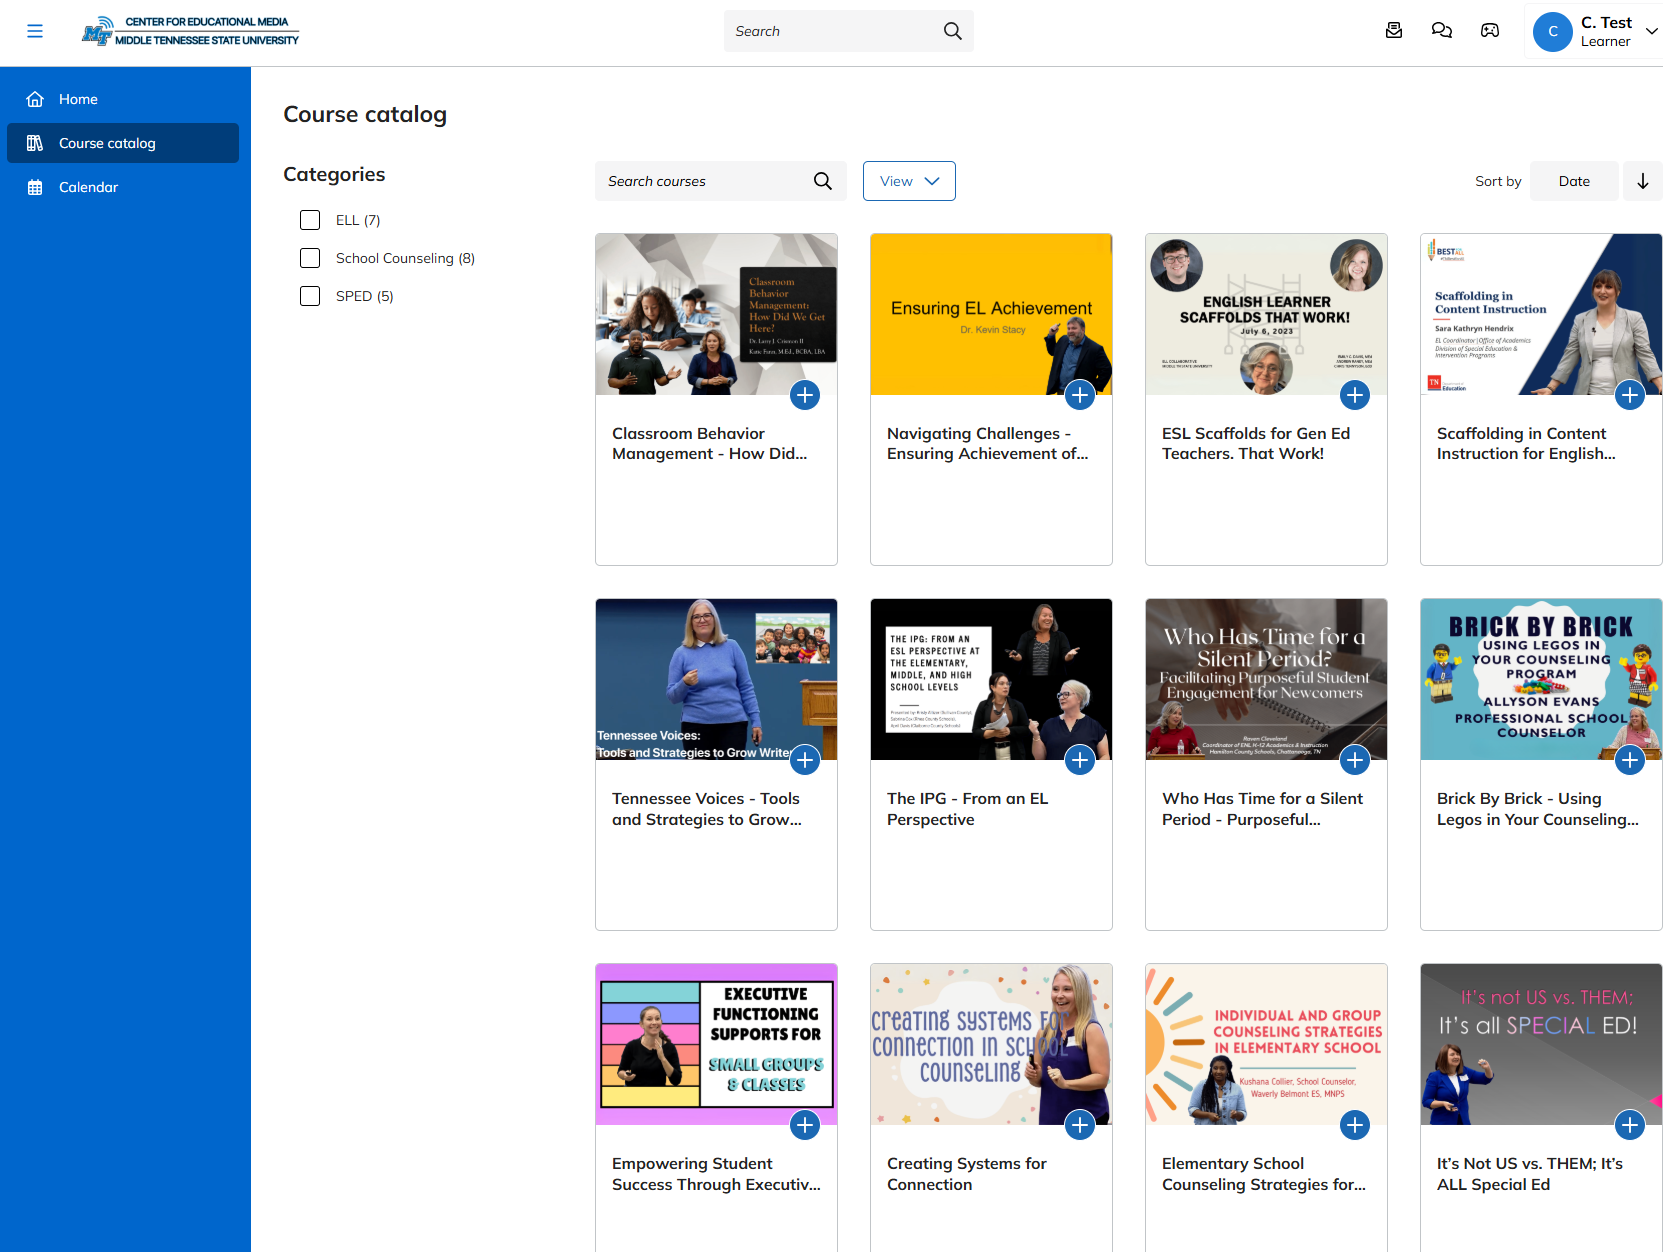Open Calendar from the sidebar
Viewport: 1663px width, 1252px height.
tap(88, 187)
